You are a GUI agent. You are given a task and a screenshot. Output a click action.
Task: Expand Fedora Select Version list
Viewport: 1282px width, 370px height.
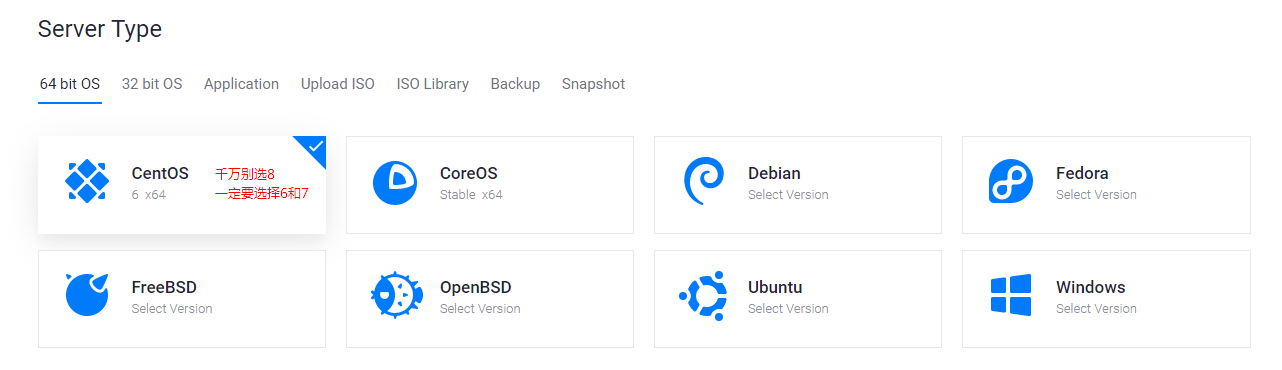click(x=1096, y=195)
